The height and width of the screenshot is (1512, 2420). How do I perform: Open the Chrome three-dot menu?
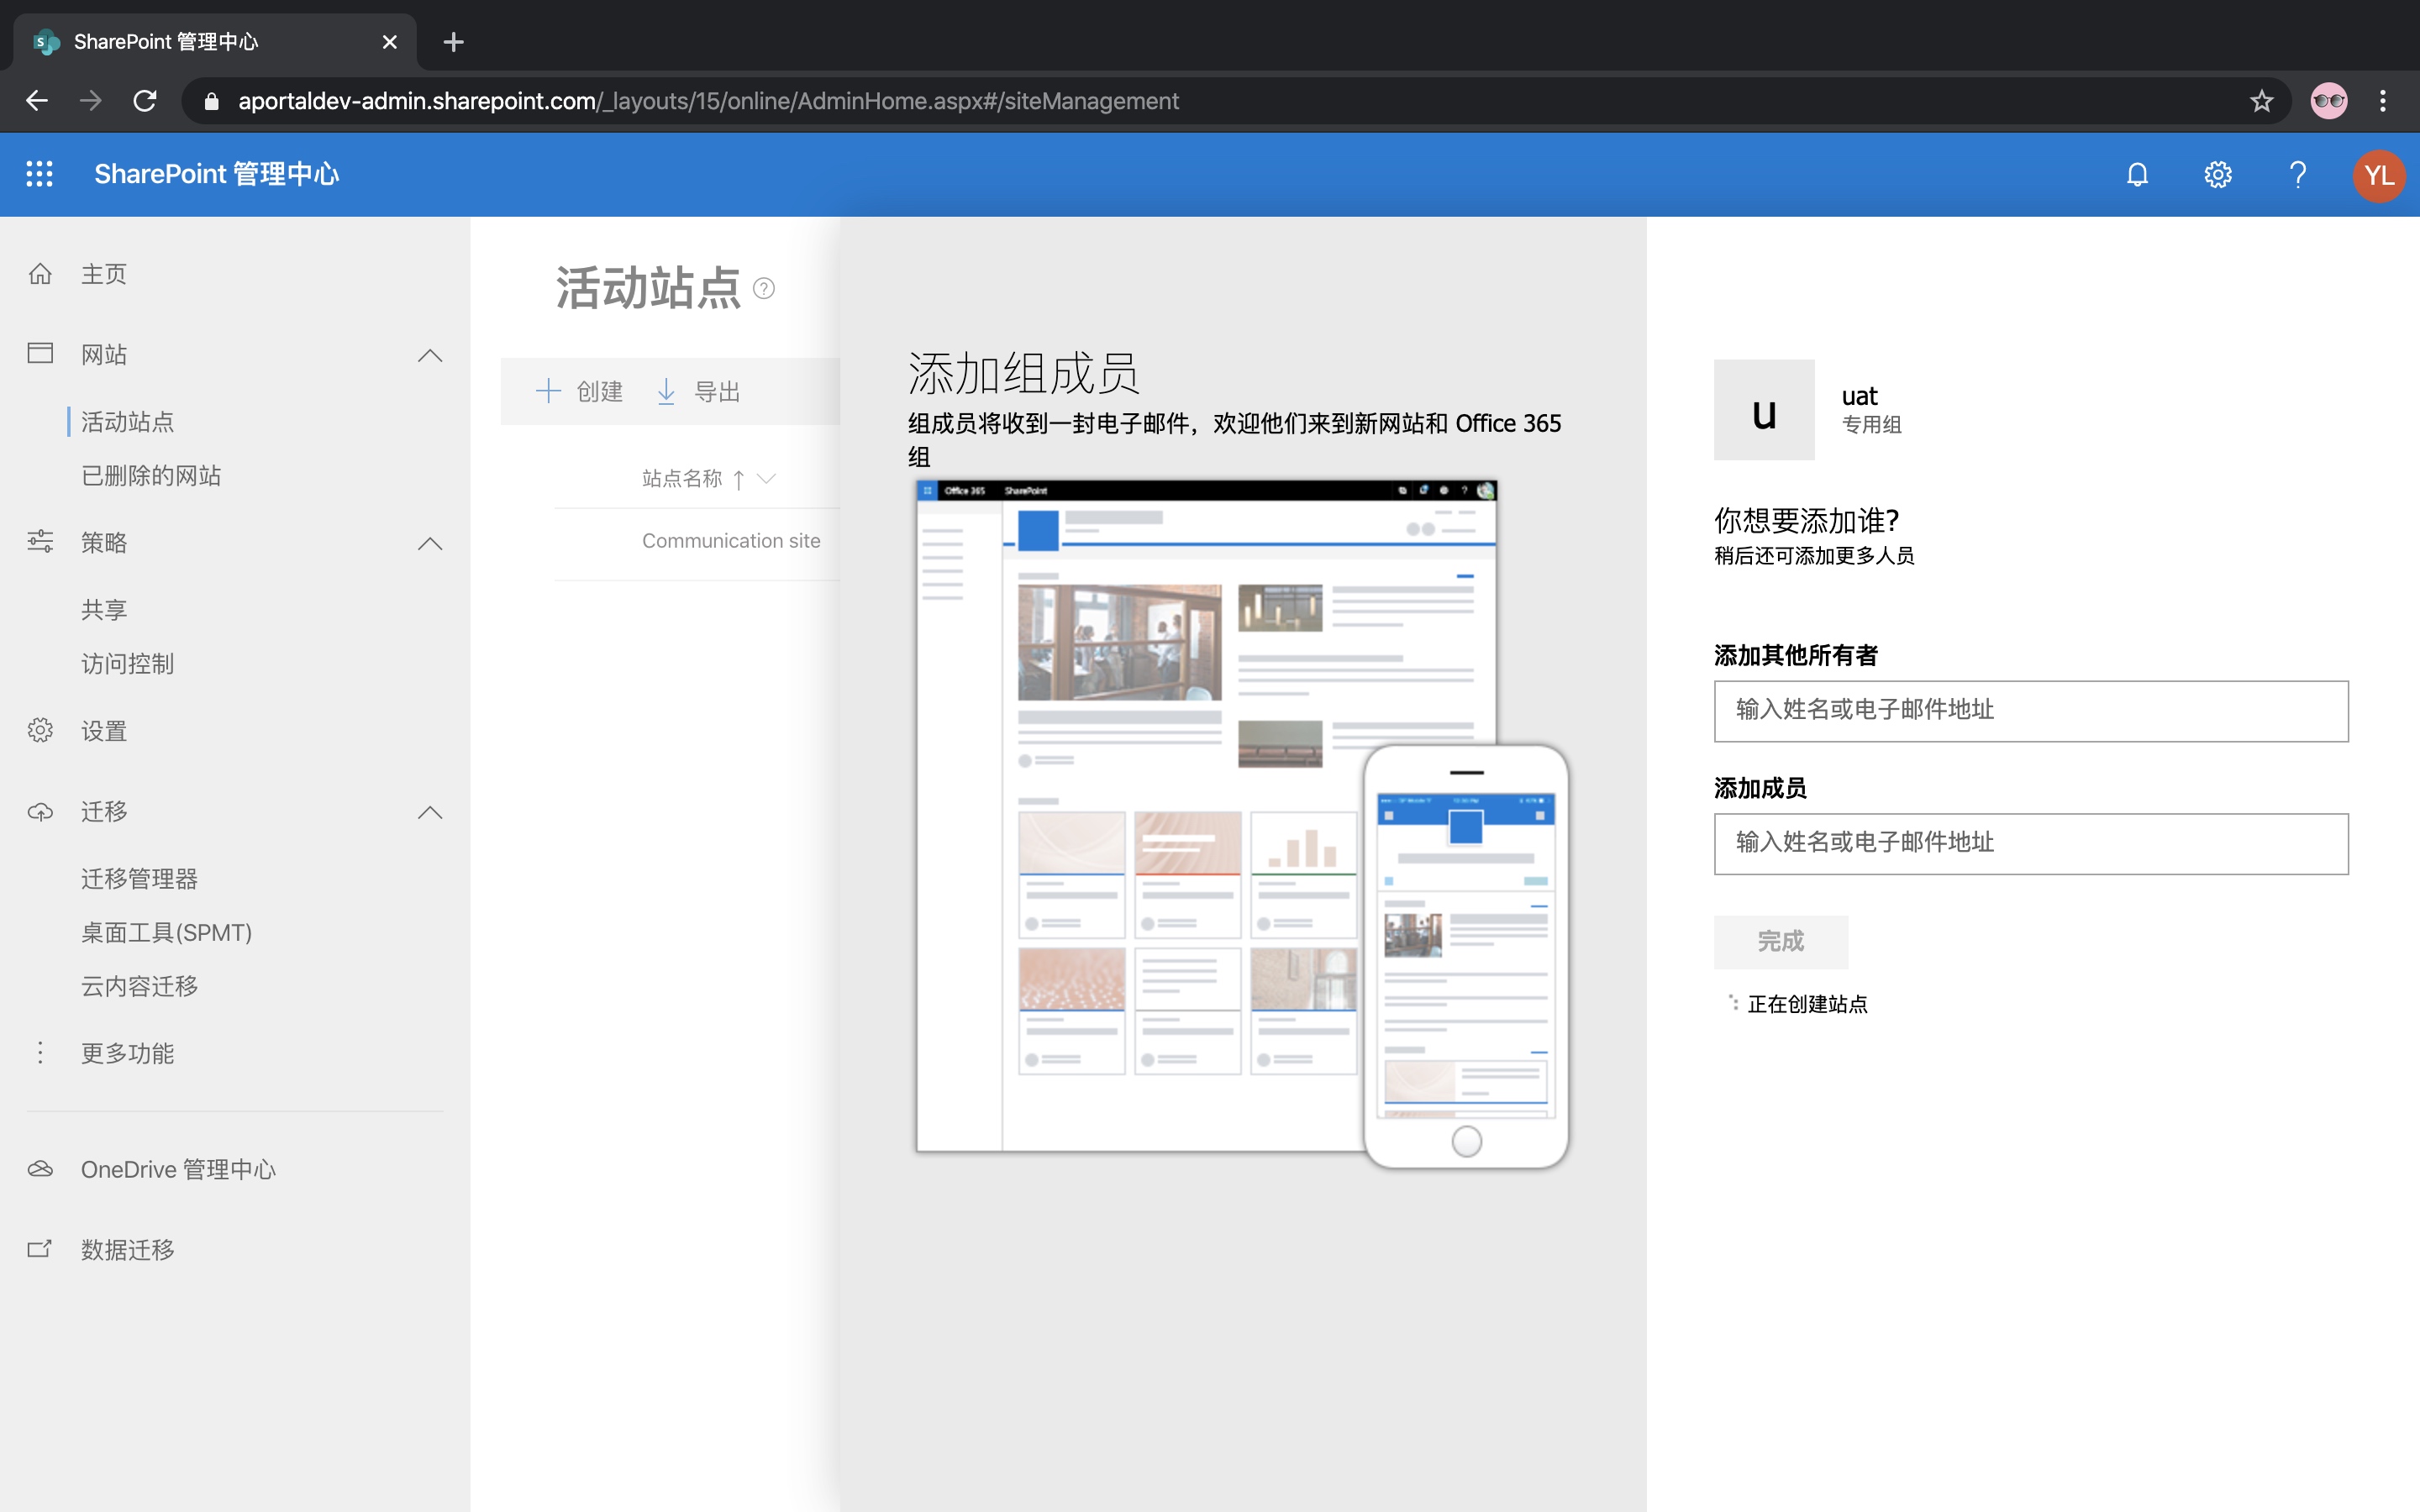tap(2383, 101)
